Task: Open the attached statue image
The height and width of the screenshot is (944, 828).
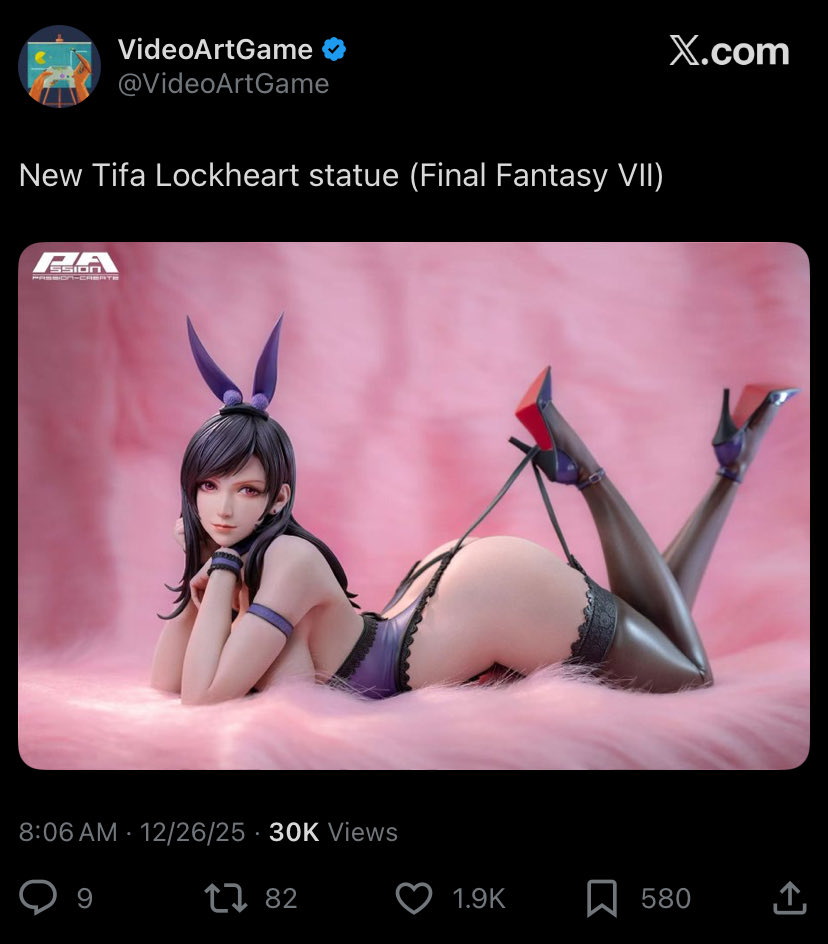Action: (x=414, y=506)
